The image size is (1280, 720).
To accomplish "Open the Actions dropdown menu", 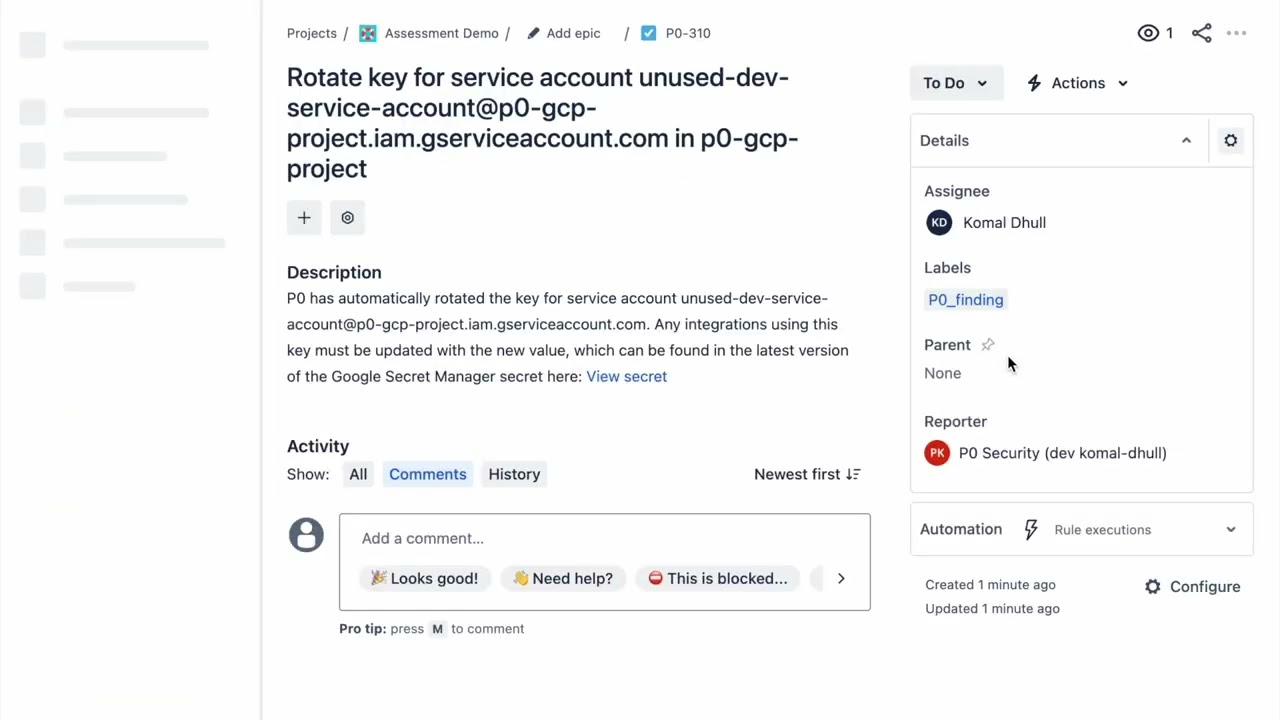I will pos(1078,83).
